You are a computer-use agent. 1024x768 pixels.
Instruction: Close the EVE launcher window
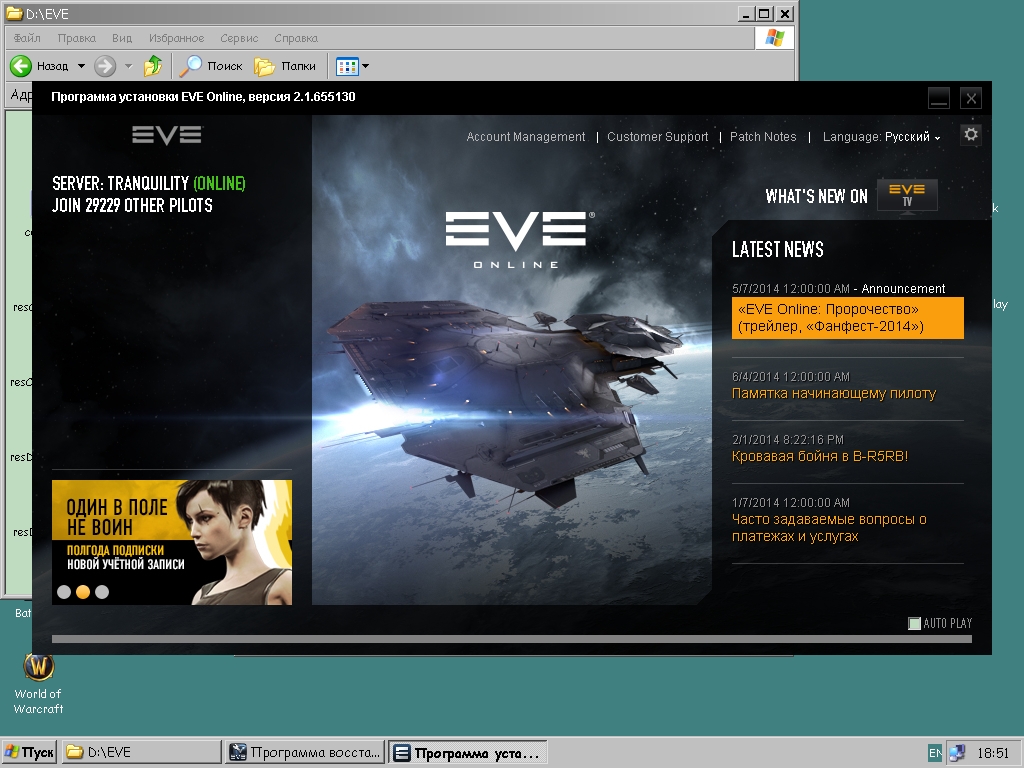[x=971, y=98]
